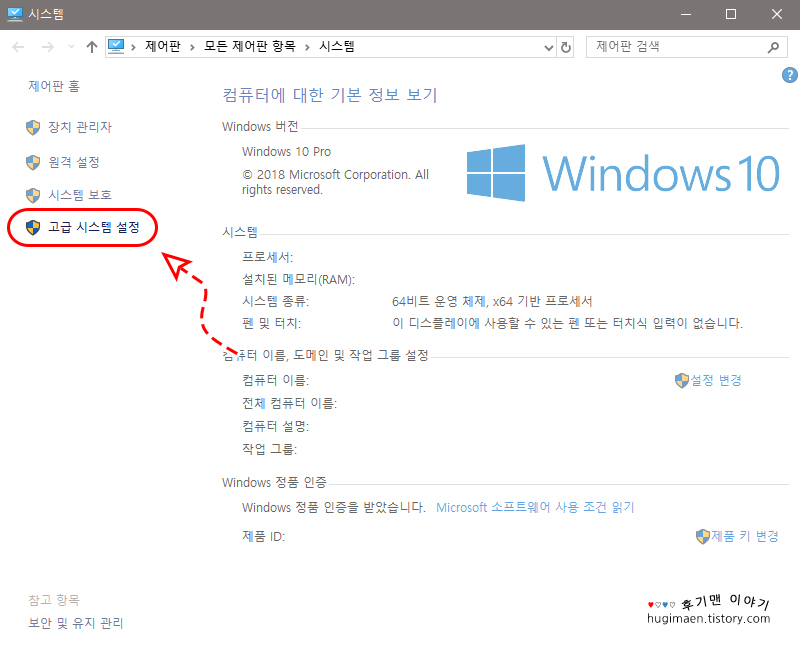Select 시스템 in the breadcrumb path

point(337,46)
